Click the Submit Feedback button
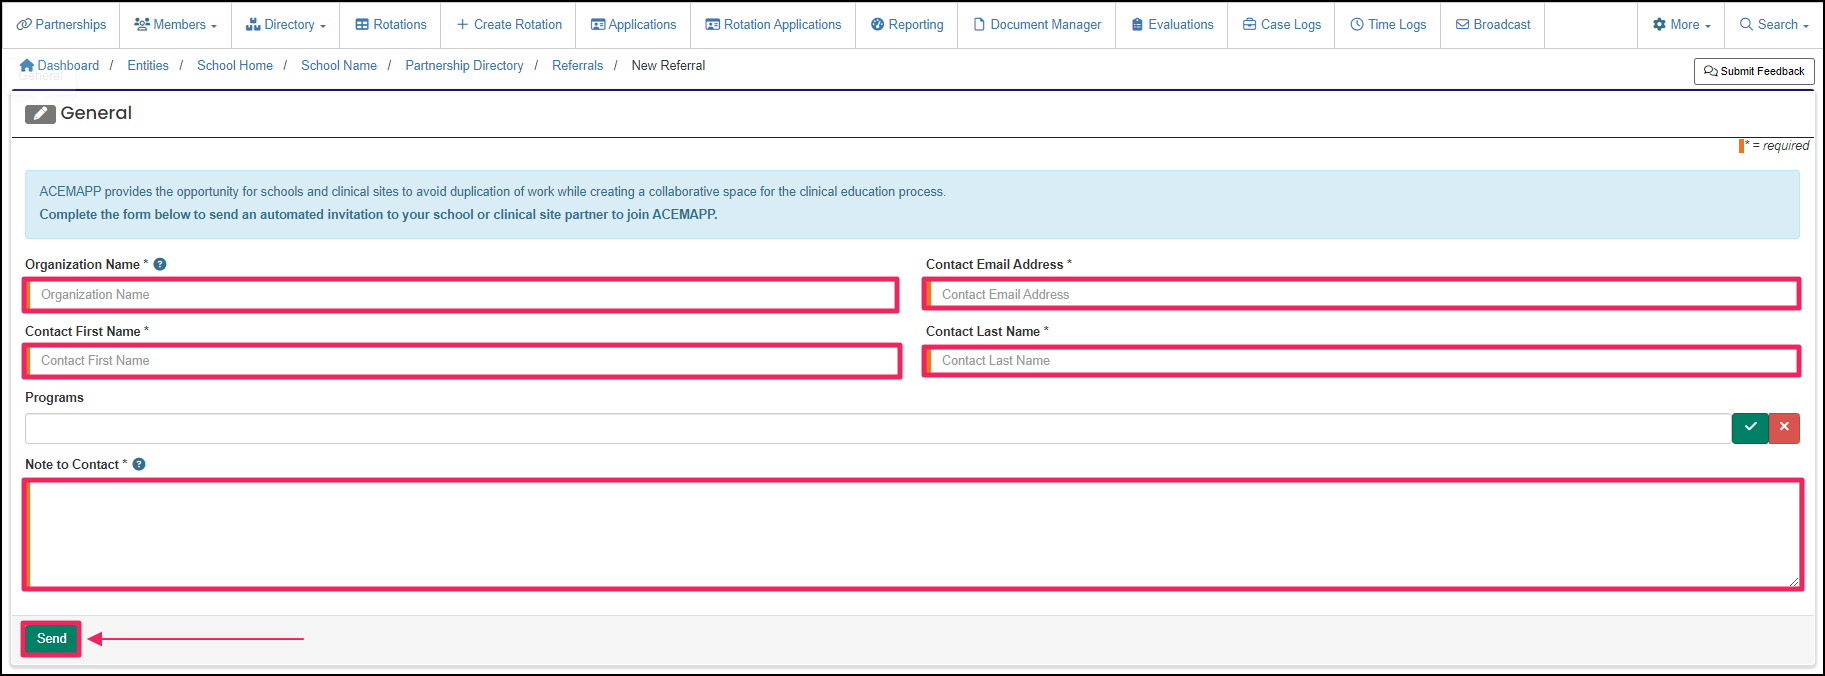This screenshot has width=1825, height=676. coord(1754,71)
